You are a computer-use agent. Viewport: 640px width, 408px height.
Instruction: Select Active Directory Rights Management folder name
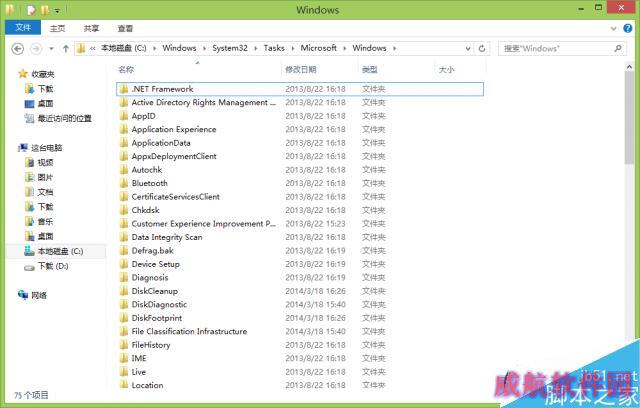(203, 102)
